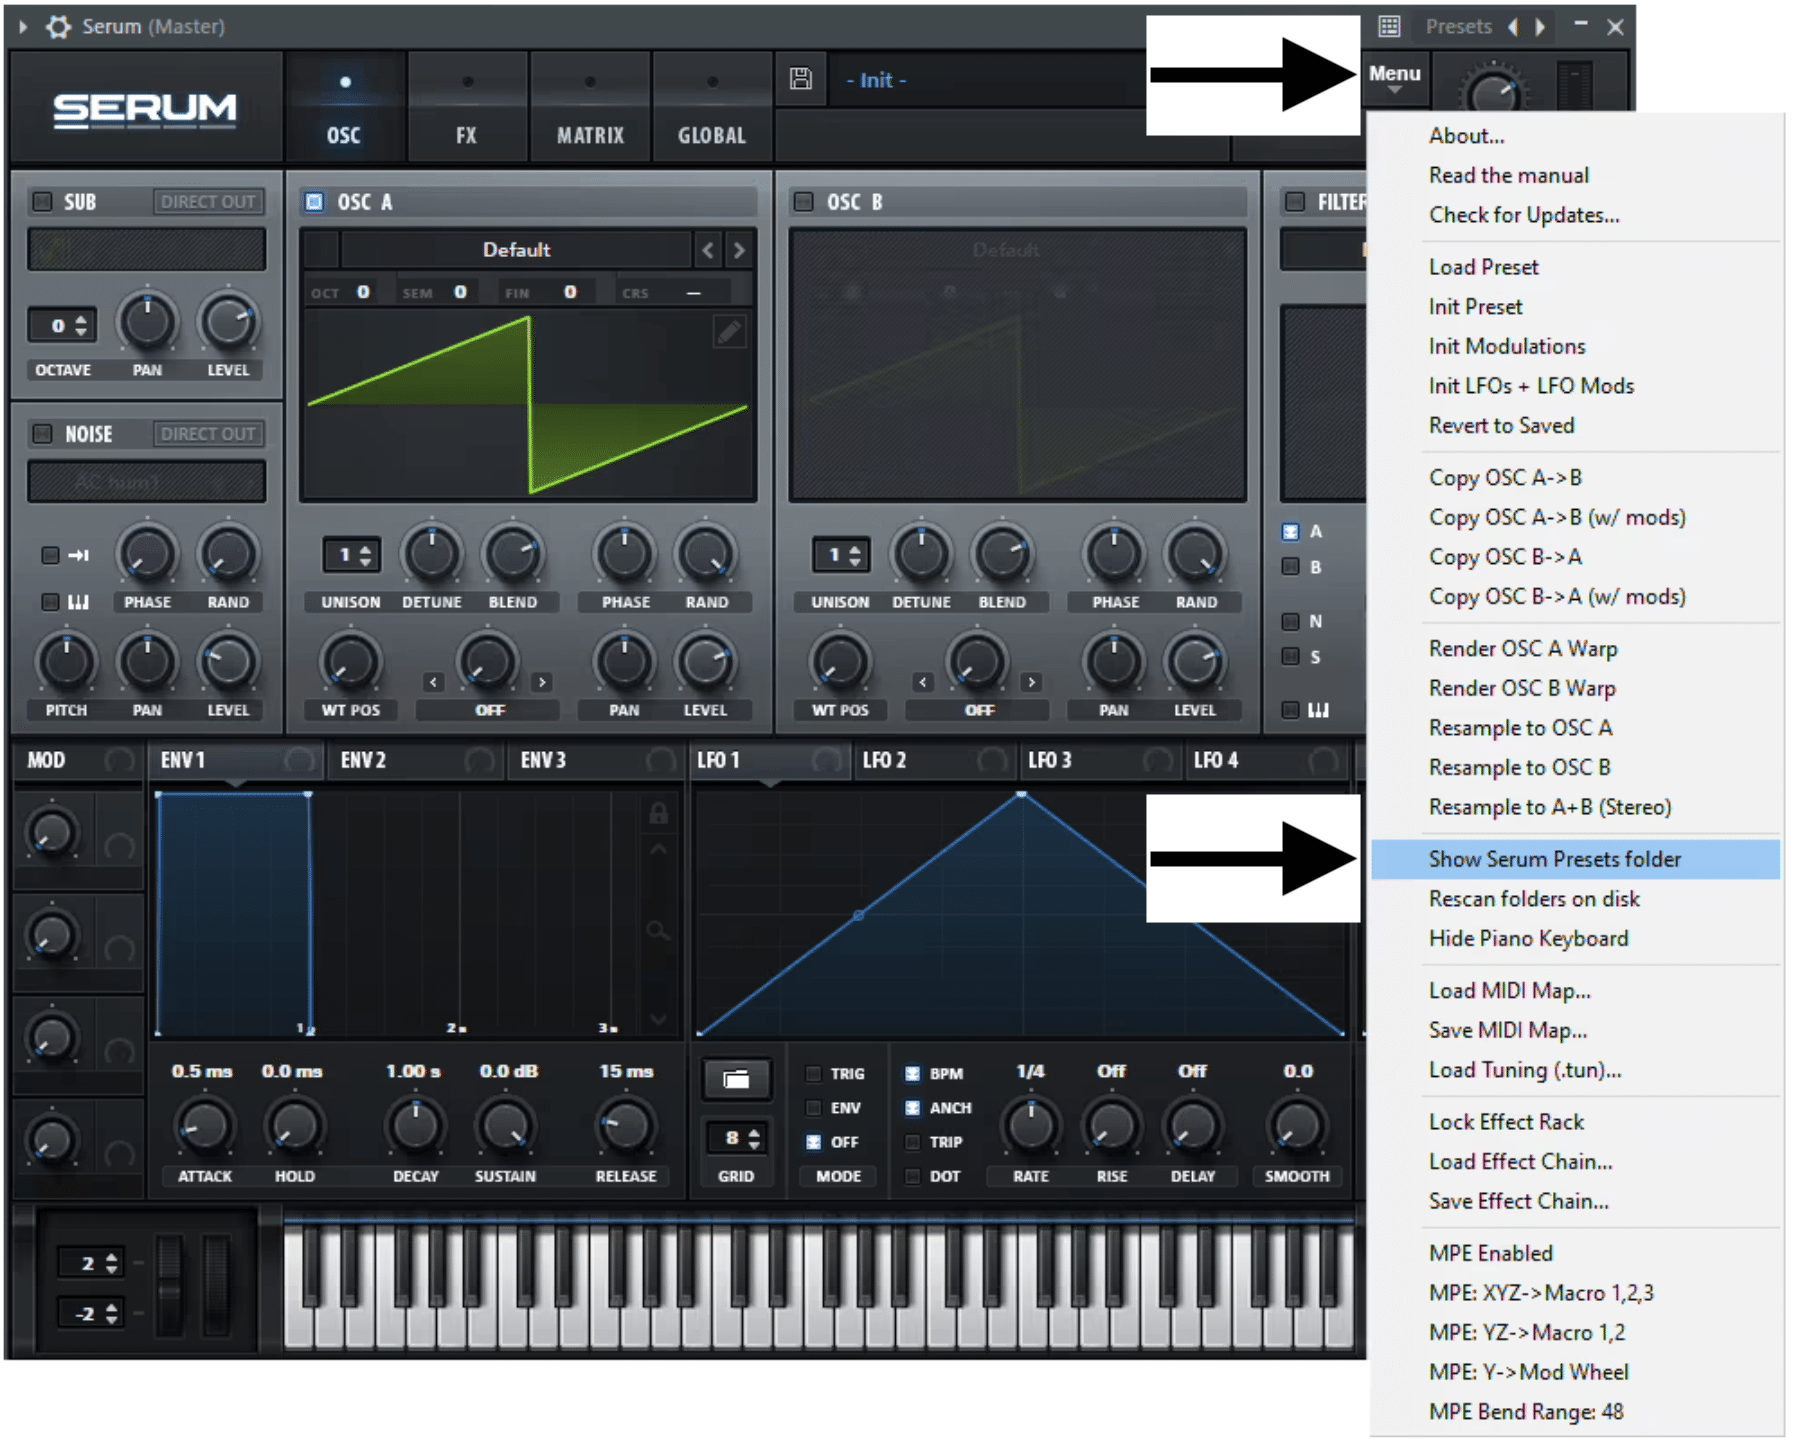
Task: Open the OSC A Default wavetable selector
Action: [x=516, y=250]
